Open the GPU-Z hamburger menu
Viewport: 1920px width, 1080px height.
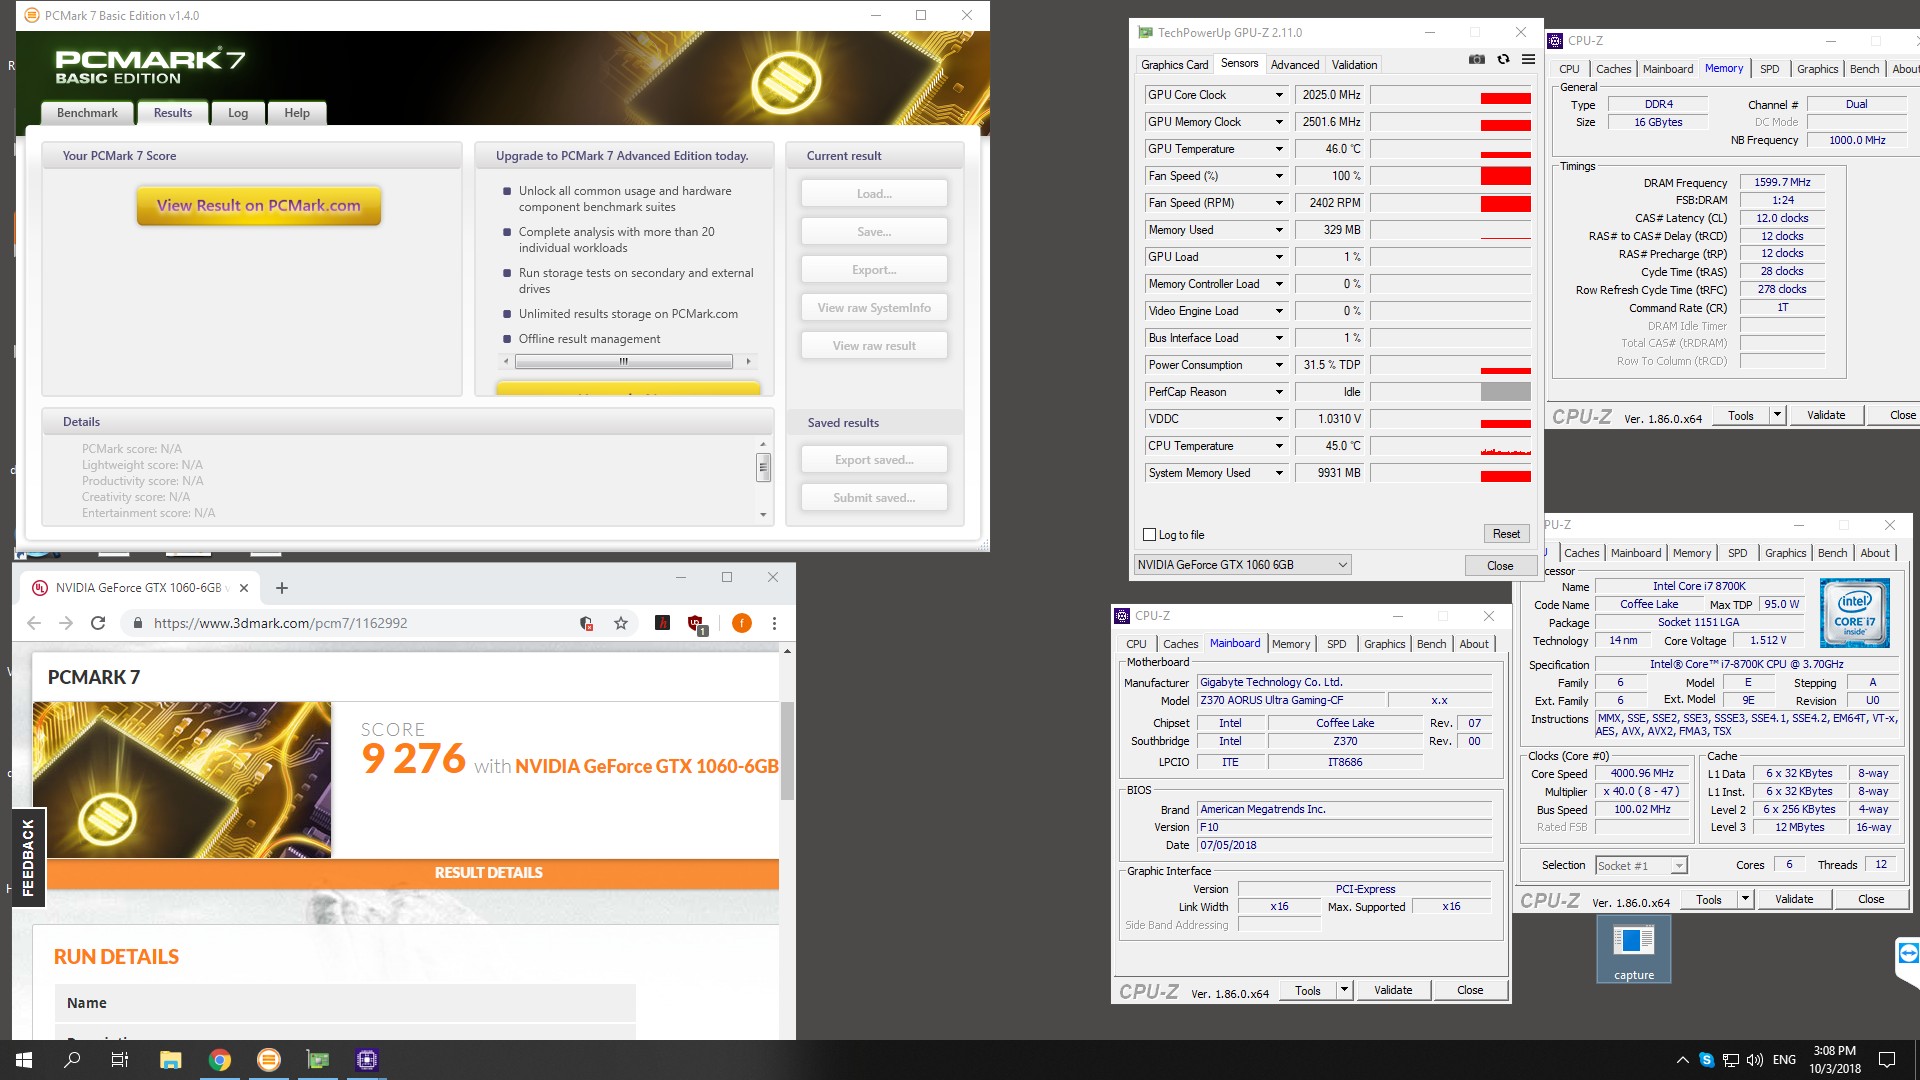pos(1528,60)
